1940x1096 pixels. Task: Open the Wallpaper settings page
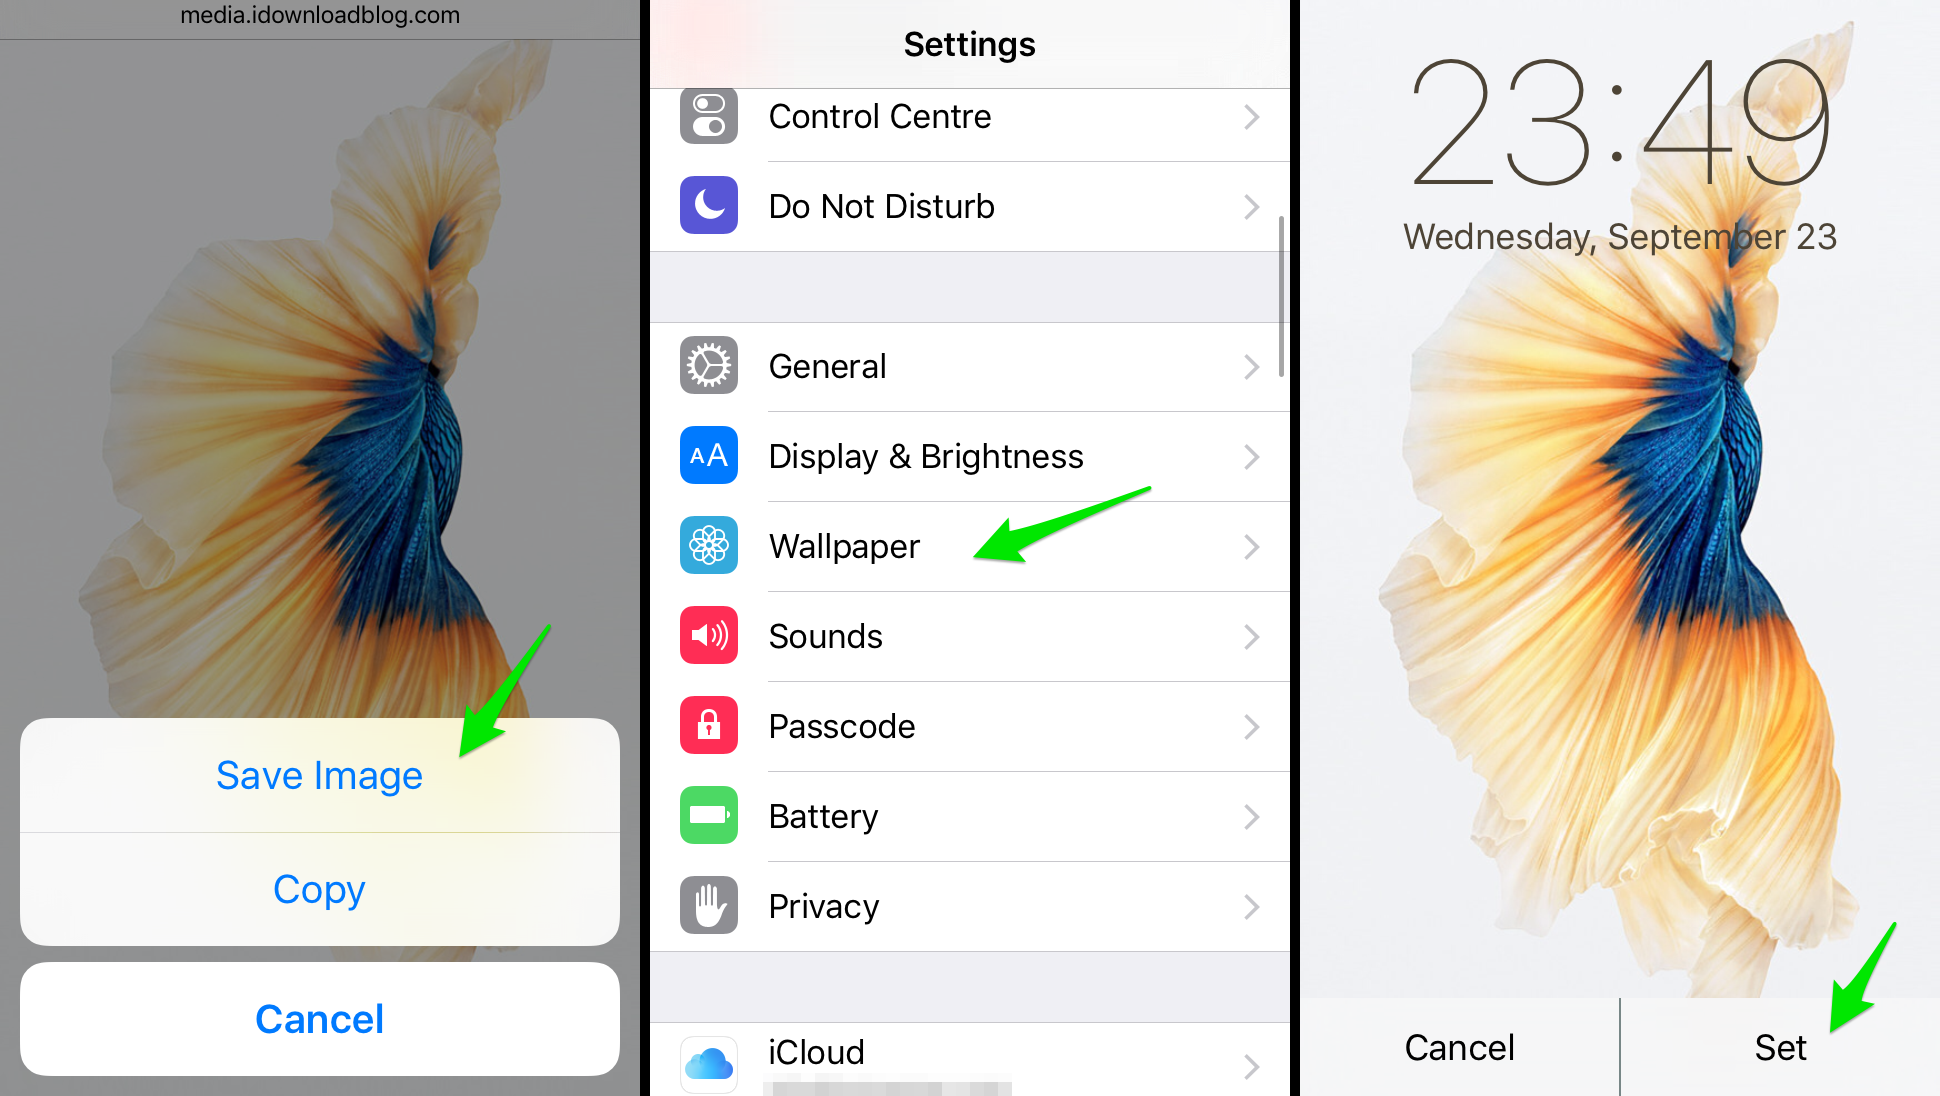pos(970,546)
